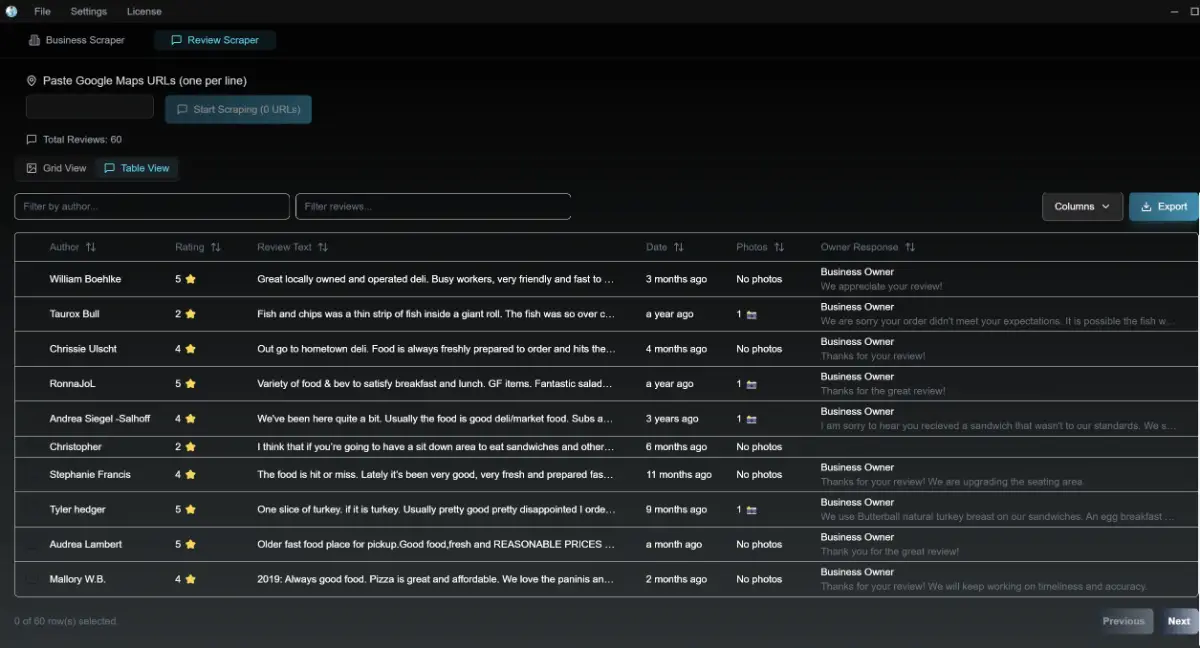Sort table by Author column arrows
This screenshot has width=1200, height=648.
[x=91, y=247]
